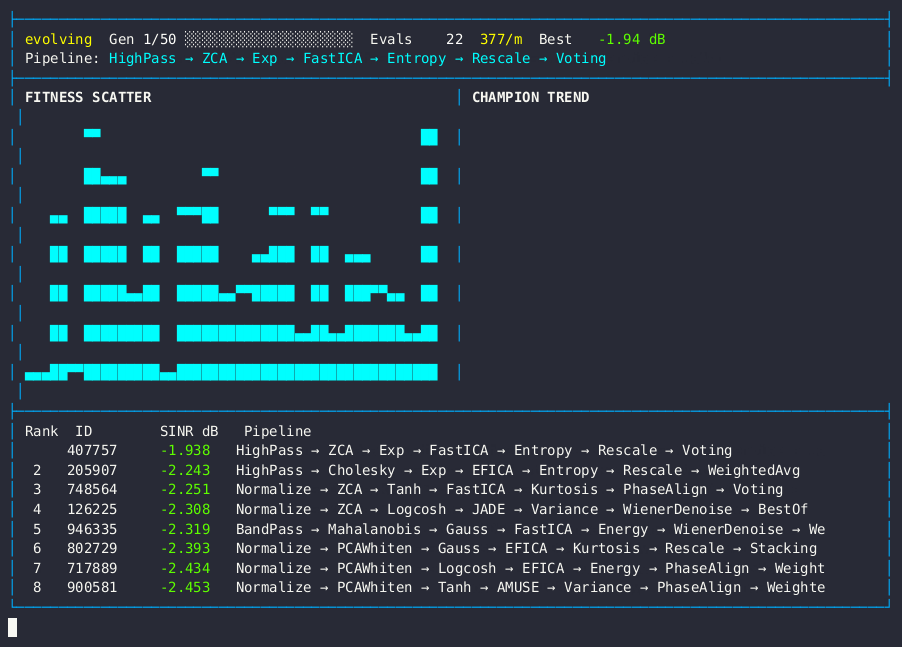Click the 'Pipeline' table column header
Screen dimensions: 902x647
[x=277, y=431]
